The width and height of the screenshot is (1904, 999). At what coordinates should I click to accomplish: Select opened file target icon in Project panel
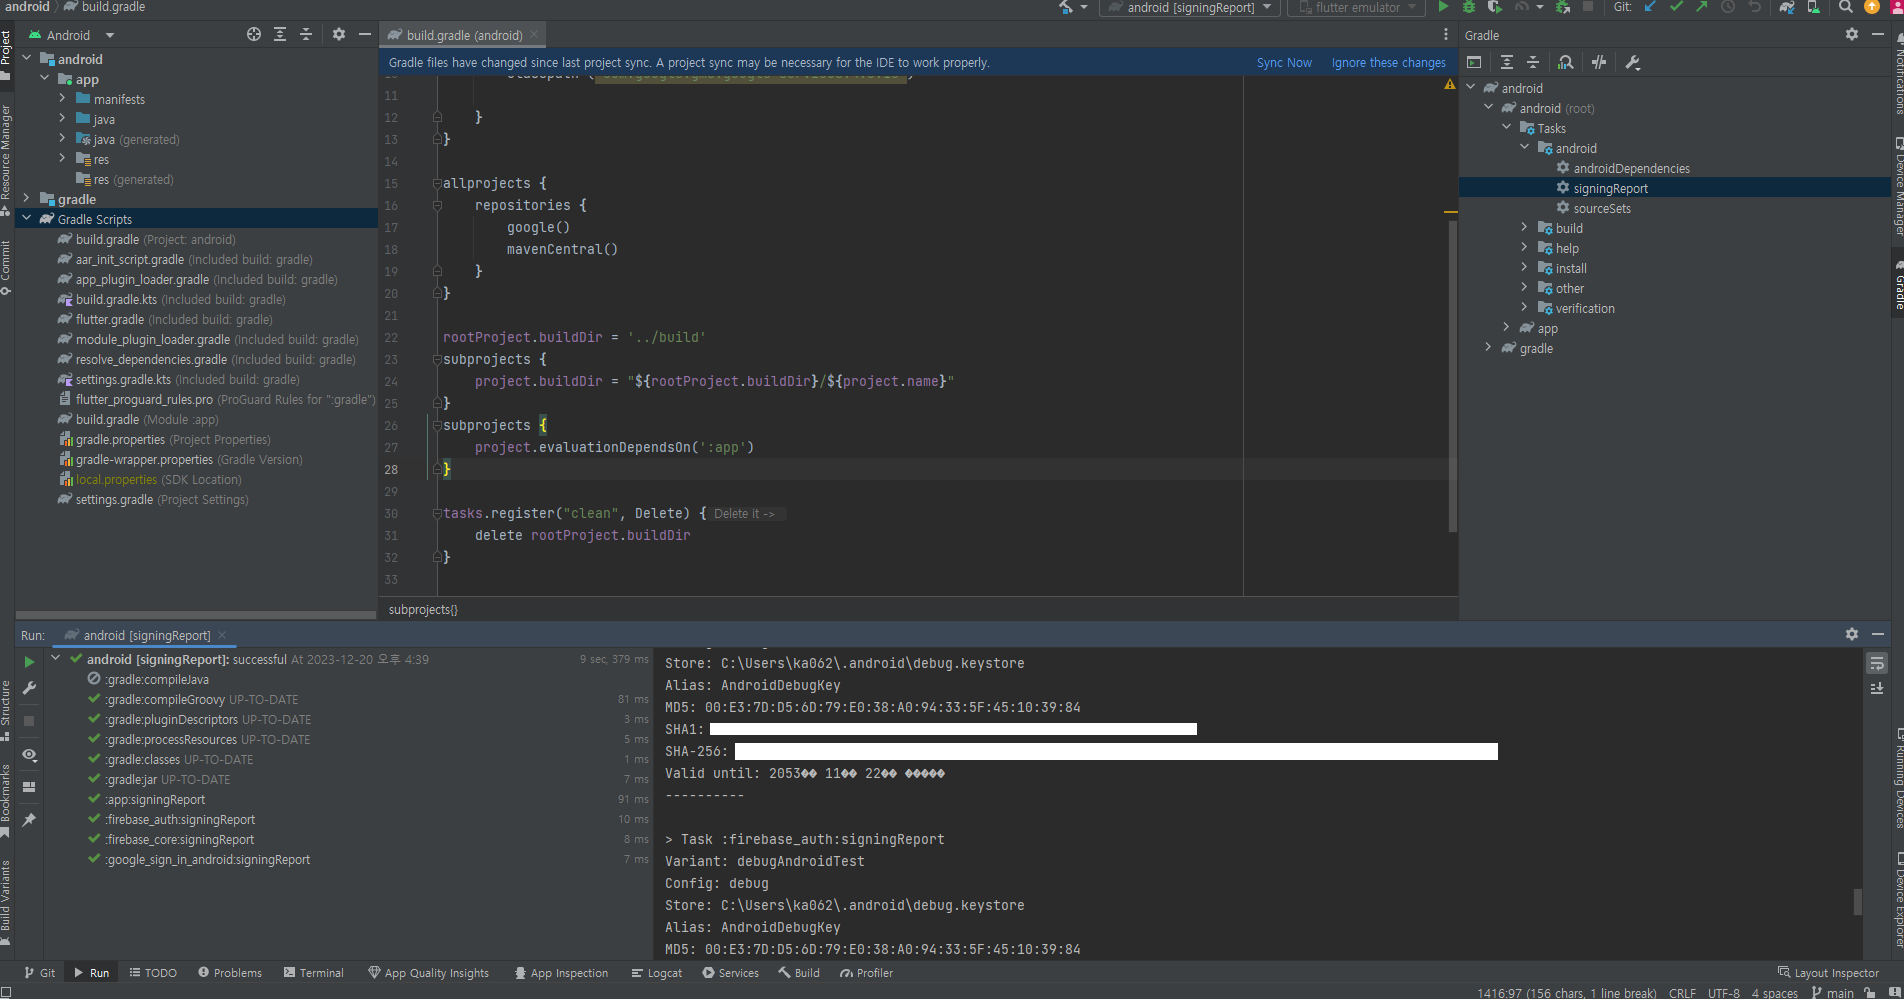(x=254, y=34)
